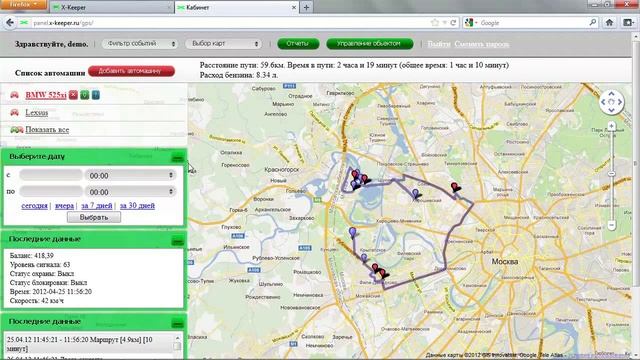
Task: Click the Выбрать button
Action: click(94, 217)
